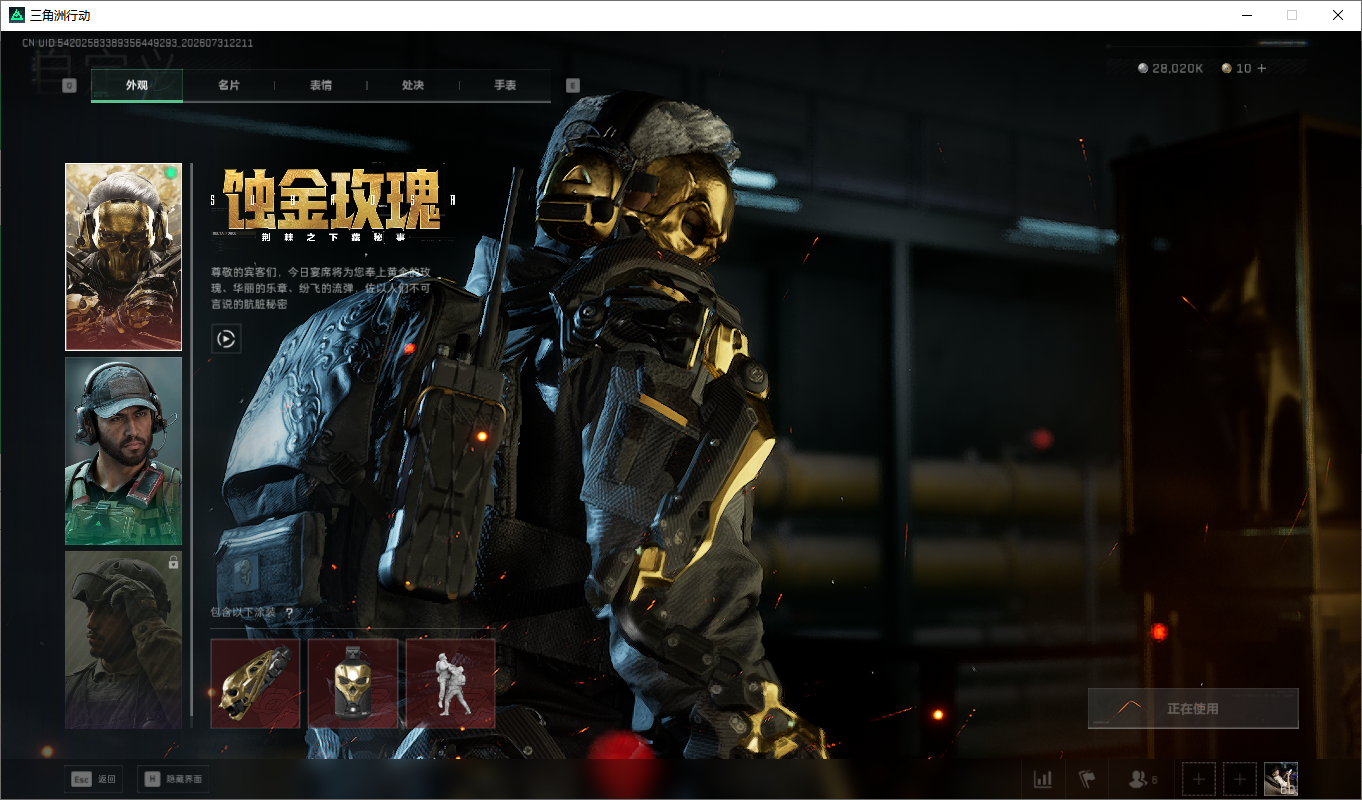The height and width of the screenshot is (800, 1362).
Task: Click the second empty teammate plus slot
Action: [x=1240, y=779]
